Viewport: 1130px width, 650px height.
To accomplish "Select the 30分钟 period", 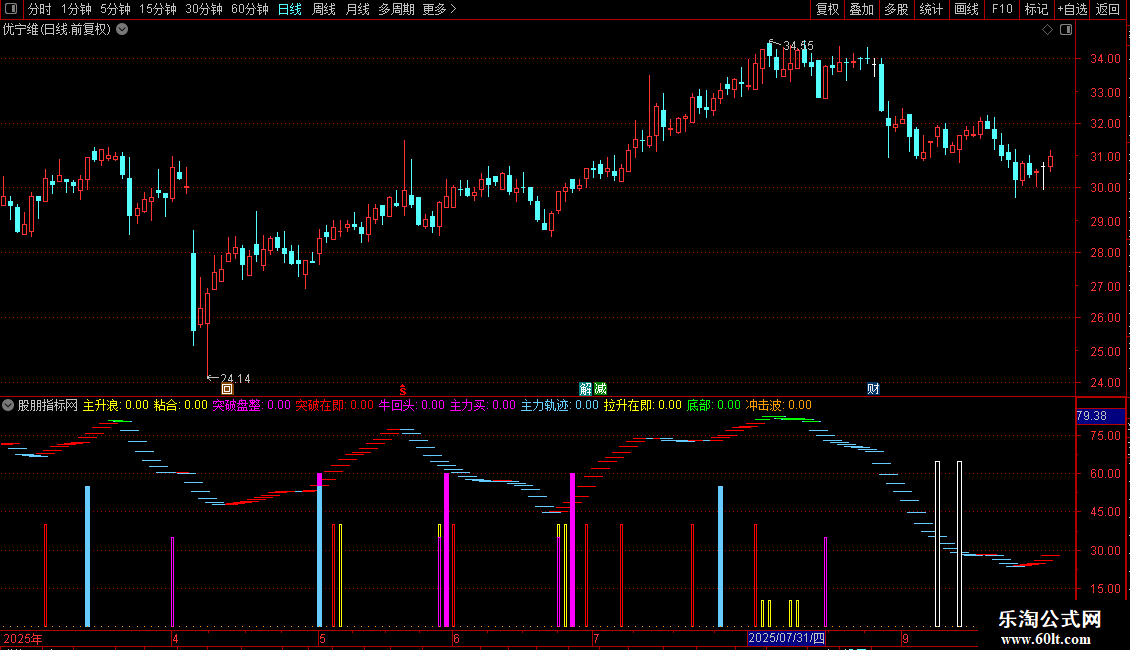I will click(203, 9).
